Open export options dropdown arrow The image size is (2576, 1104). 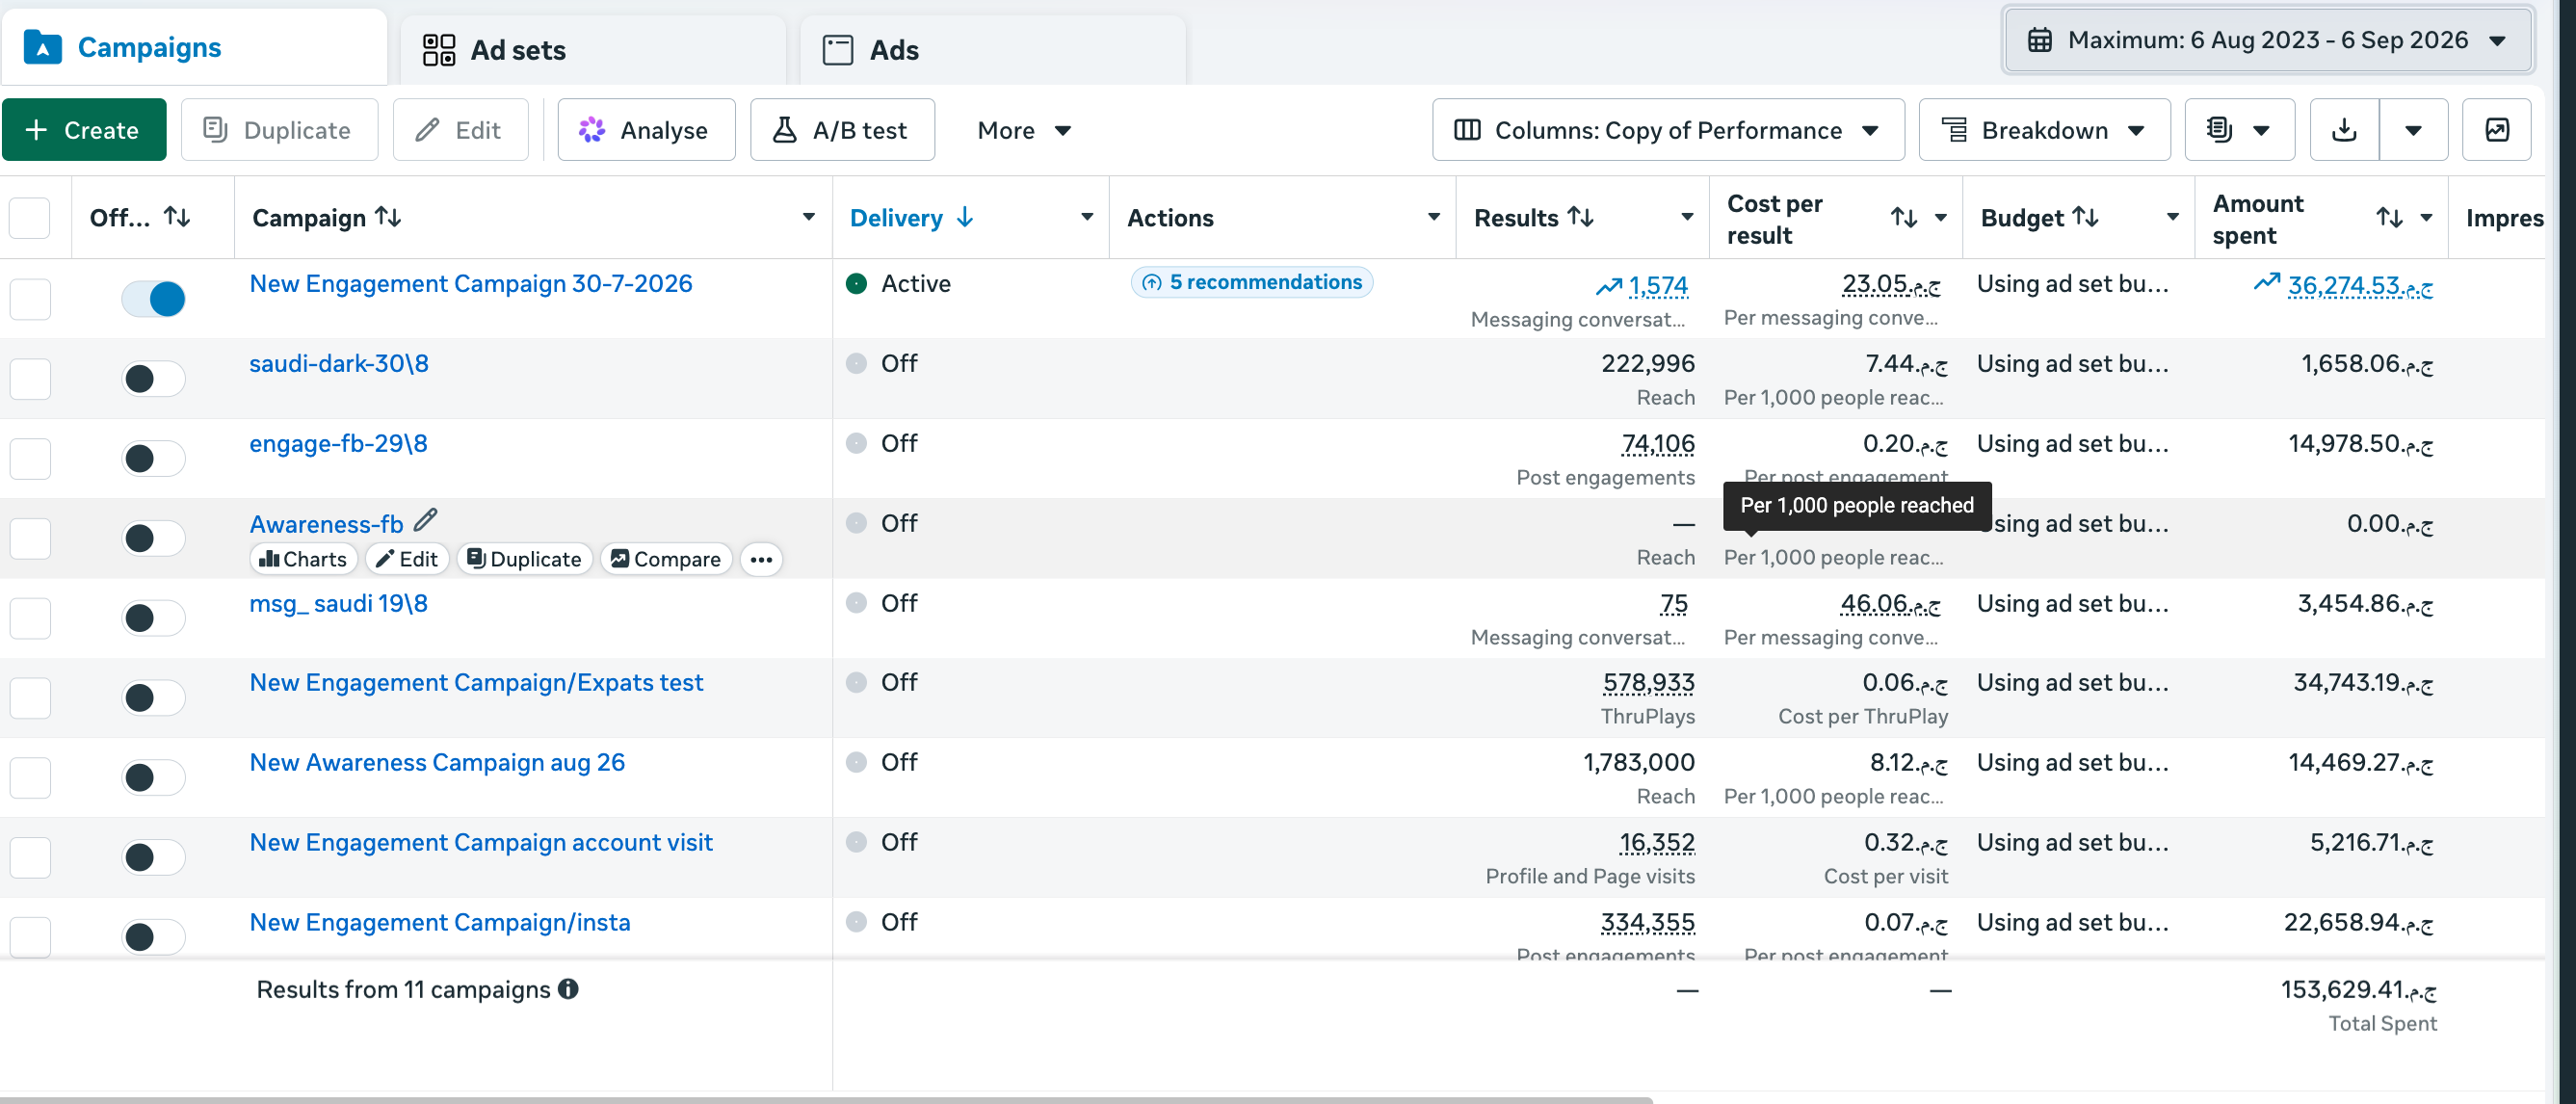point(2413,130)
